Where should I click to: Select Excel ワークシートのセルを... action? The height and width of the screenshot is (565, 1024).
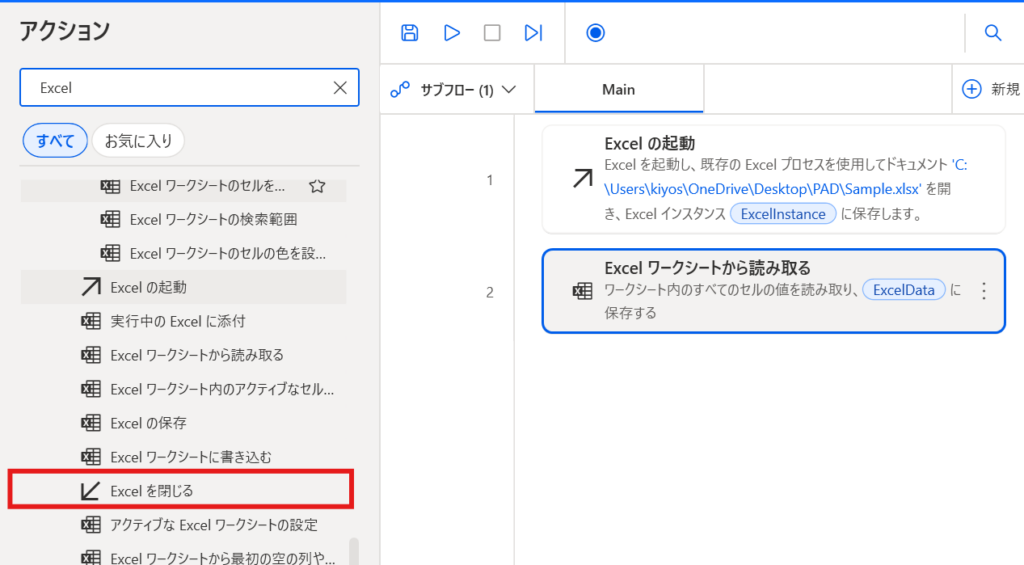click(x=184, y=186)
